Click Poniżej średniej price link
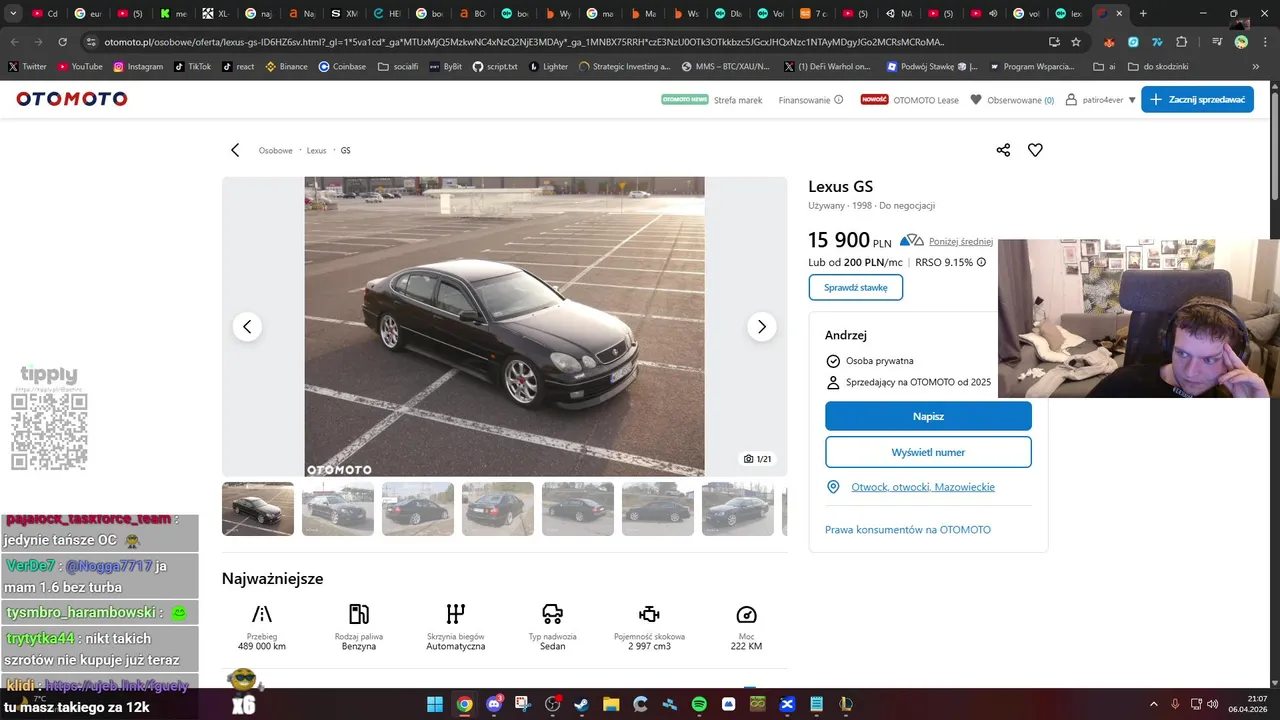This screenshot has width=1280, height=720. click(x=961, y=241)
